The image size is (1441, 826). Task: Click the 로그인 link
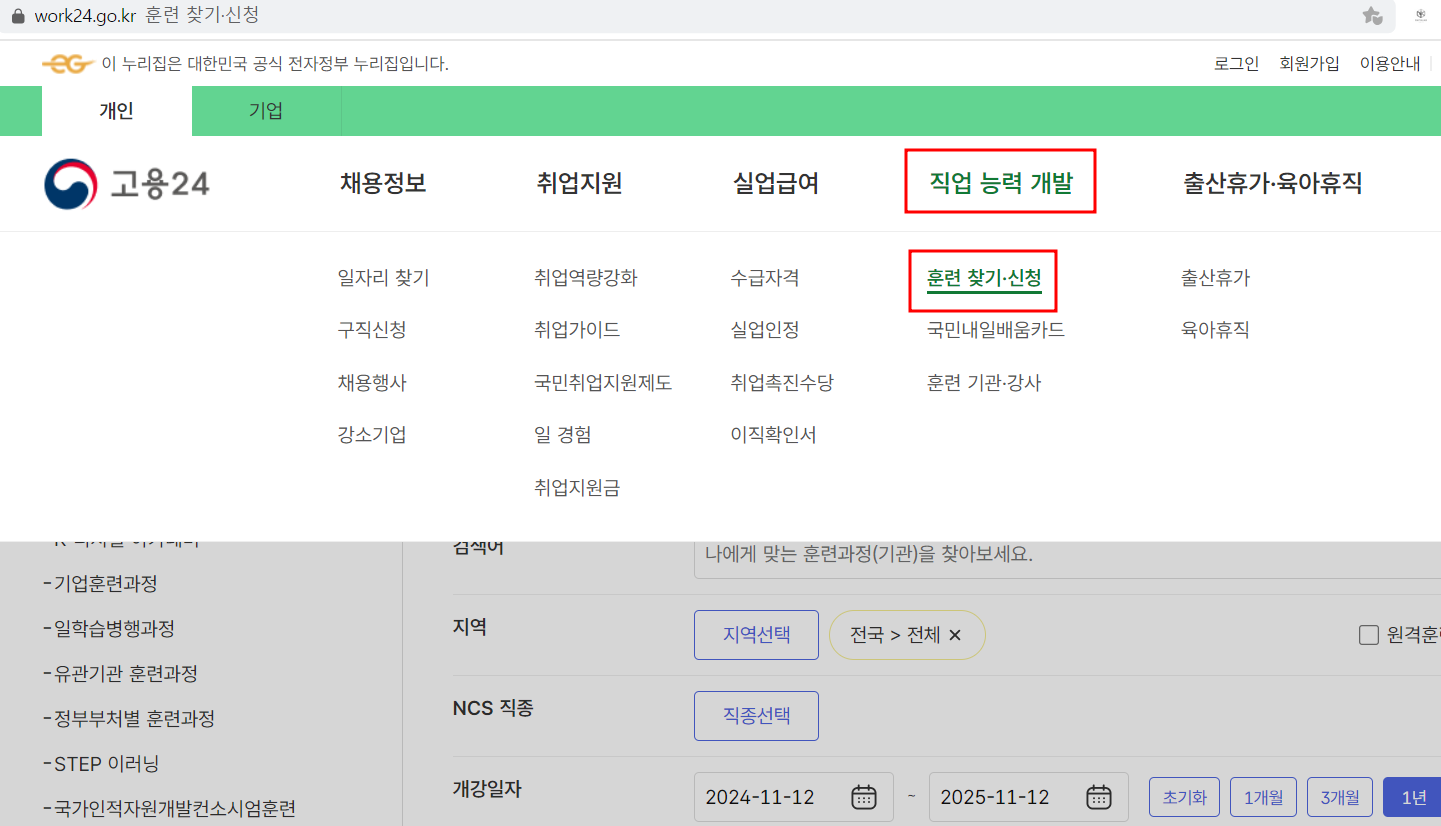(1235, 62)
